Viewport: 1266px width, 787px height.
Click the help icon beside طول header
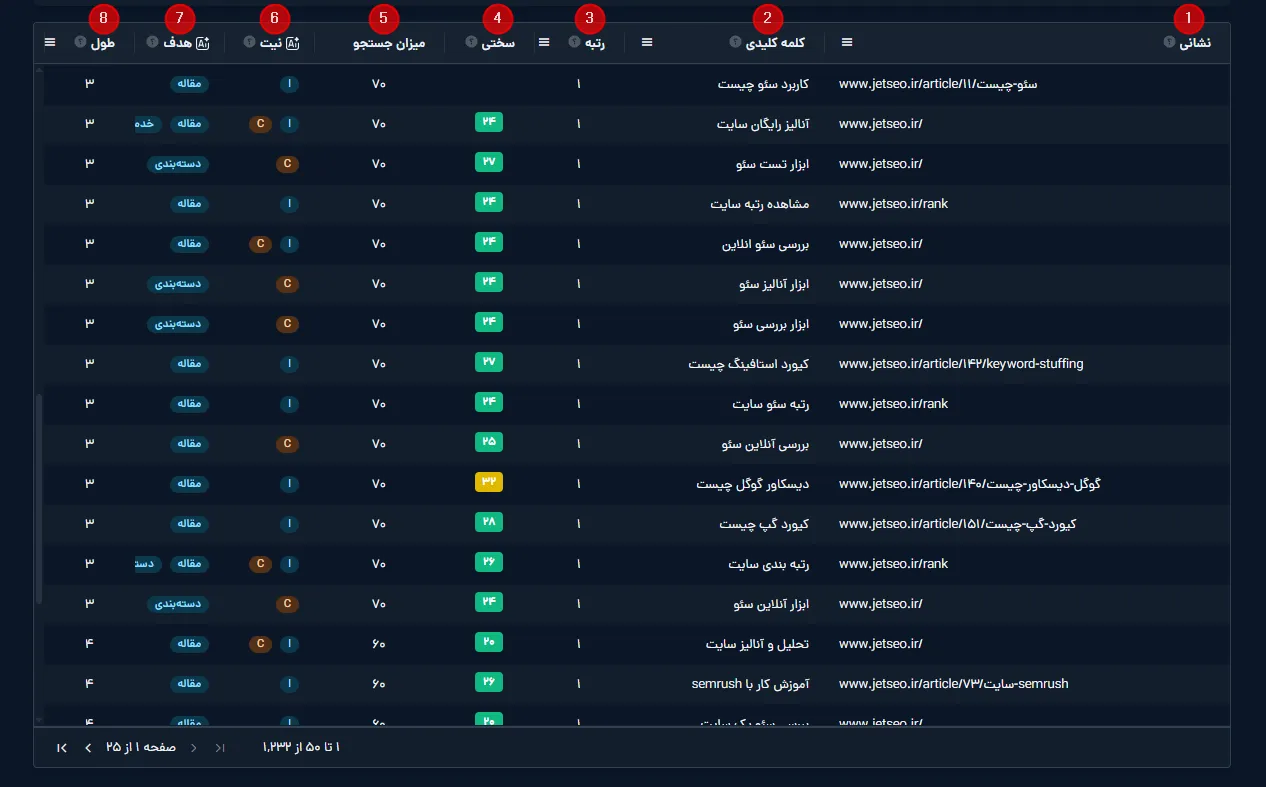coord(79,42)
